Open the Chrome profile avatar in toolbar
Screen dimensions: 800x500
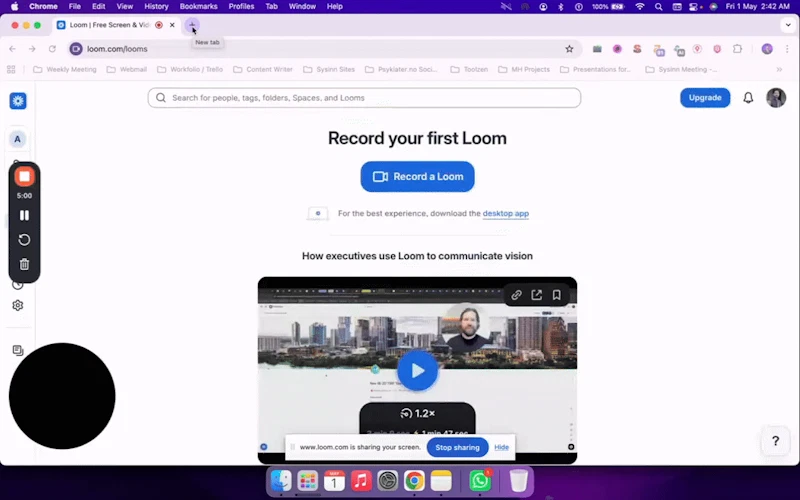tap(767, 49)
